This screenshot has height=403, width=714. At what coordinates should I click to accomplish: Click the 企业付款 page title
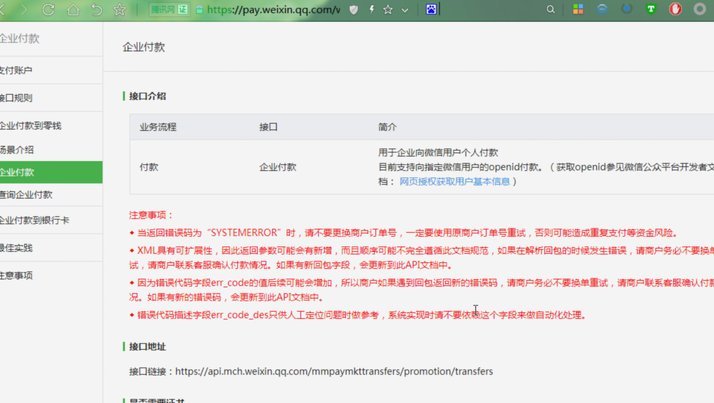click(143, 47)
